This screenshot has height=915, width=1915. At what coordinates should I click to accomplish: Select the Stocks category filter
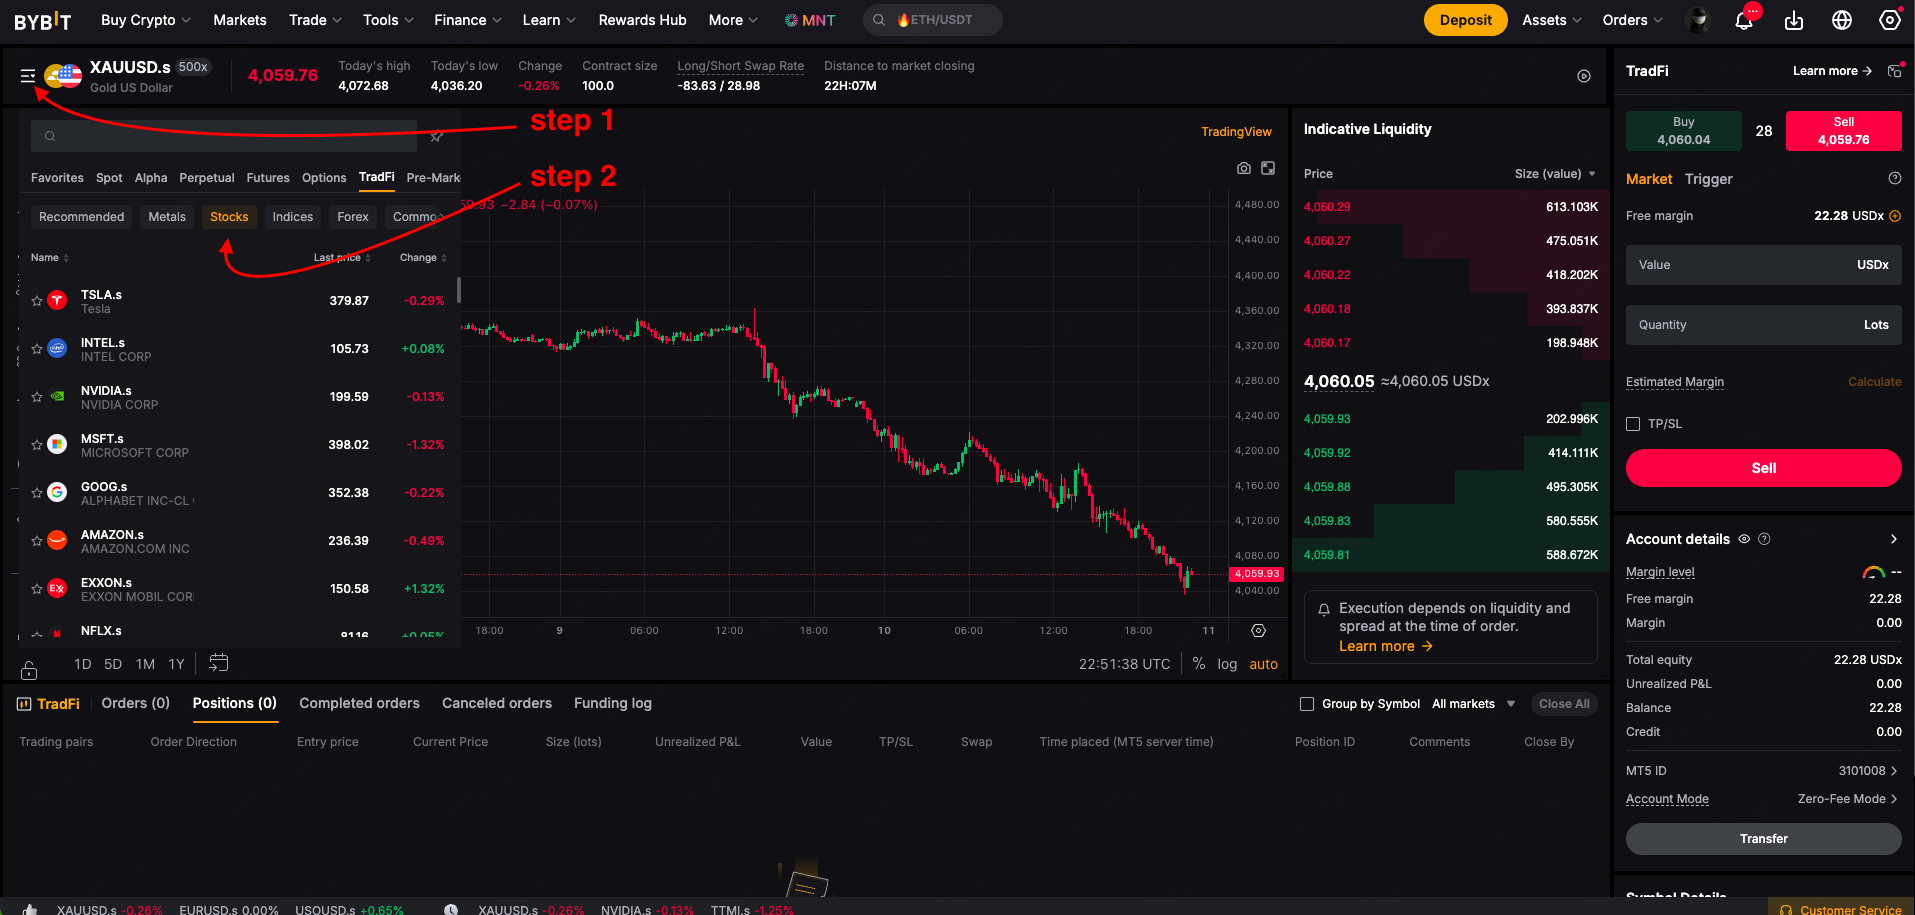point(229,217)
